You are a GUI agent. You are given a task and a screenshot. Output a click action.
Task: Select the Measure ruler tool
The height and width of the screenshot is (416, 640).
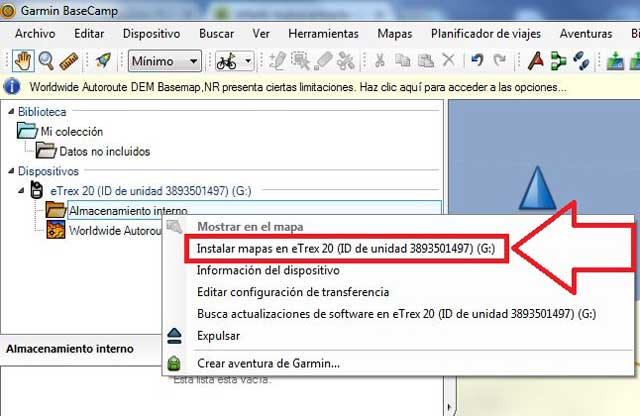(69, 61)
